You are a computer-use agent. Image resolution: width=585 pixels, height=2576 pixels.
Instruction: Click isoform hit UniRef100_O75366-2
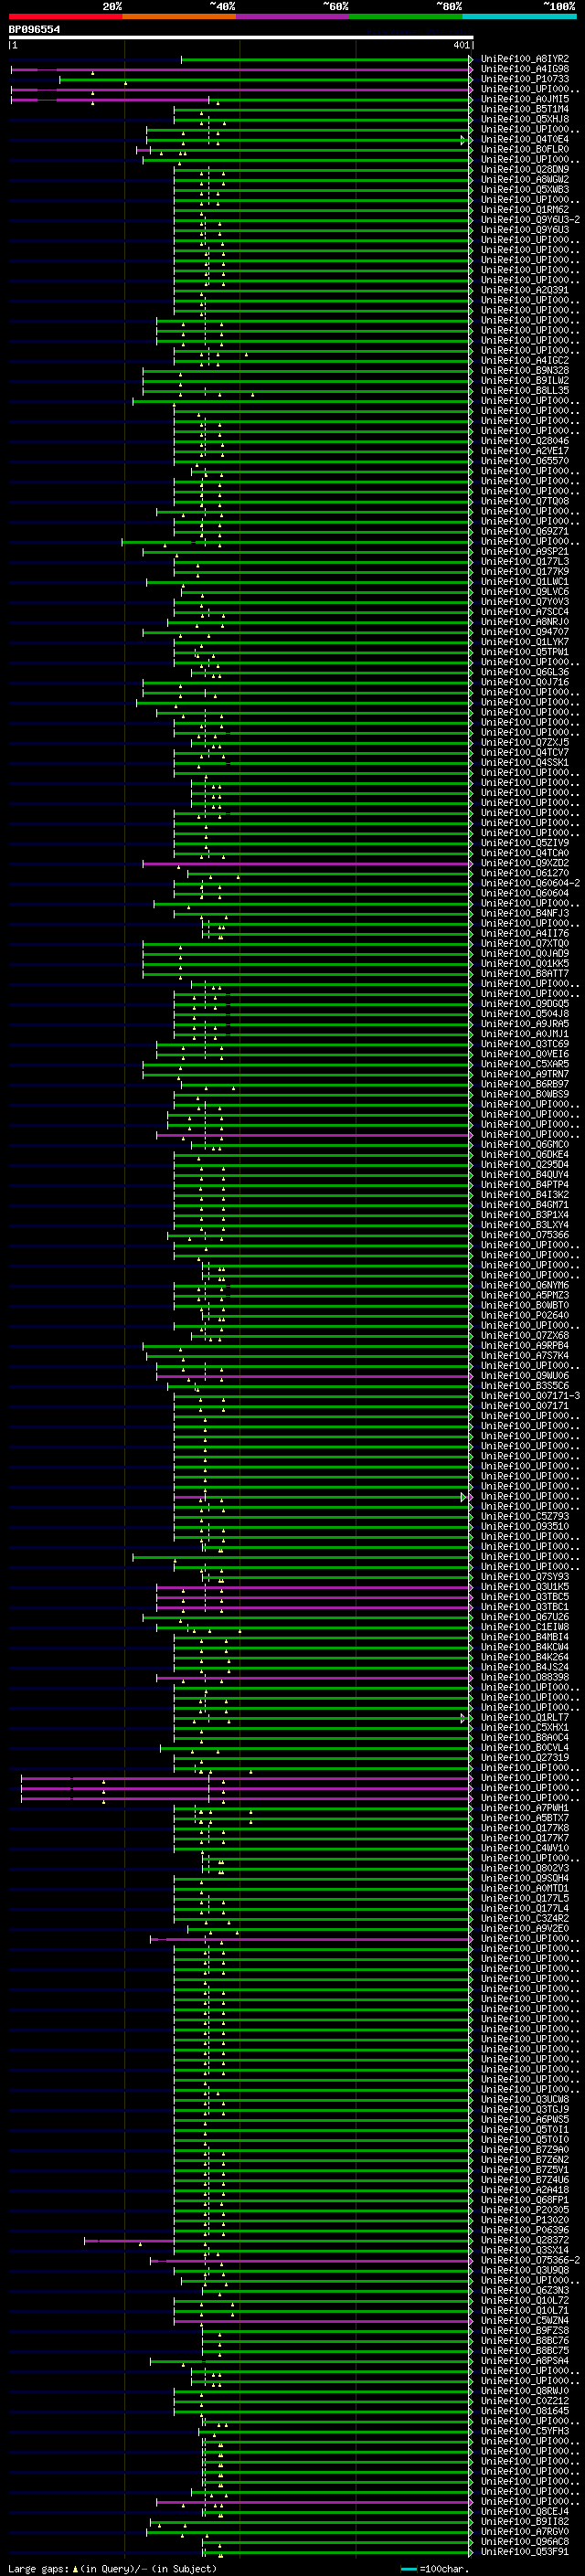click(x=530, y=2259)
